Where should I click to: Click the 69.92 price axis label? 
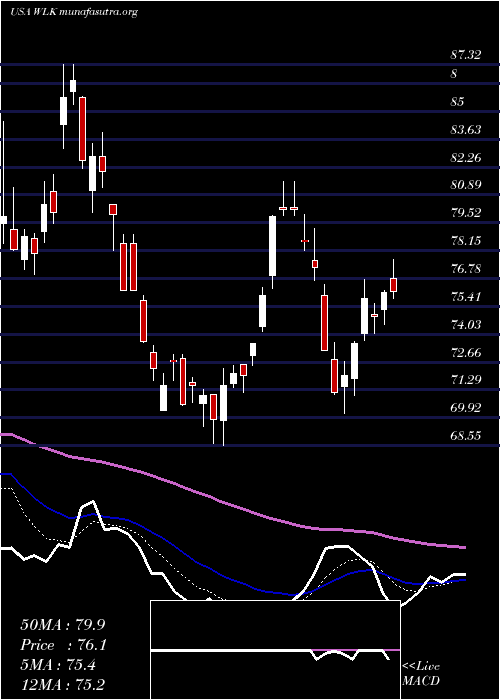pyautogui.click(x=466, y=408)
